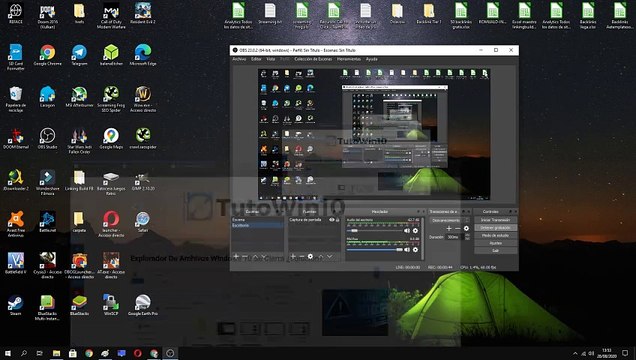Open the Editar menu in OBS
Screen dimensions: 636x360
(x=256, y=59)
